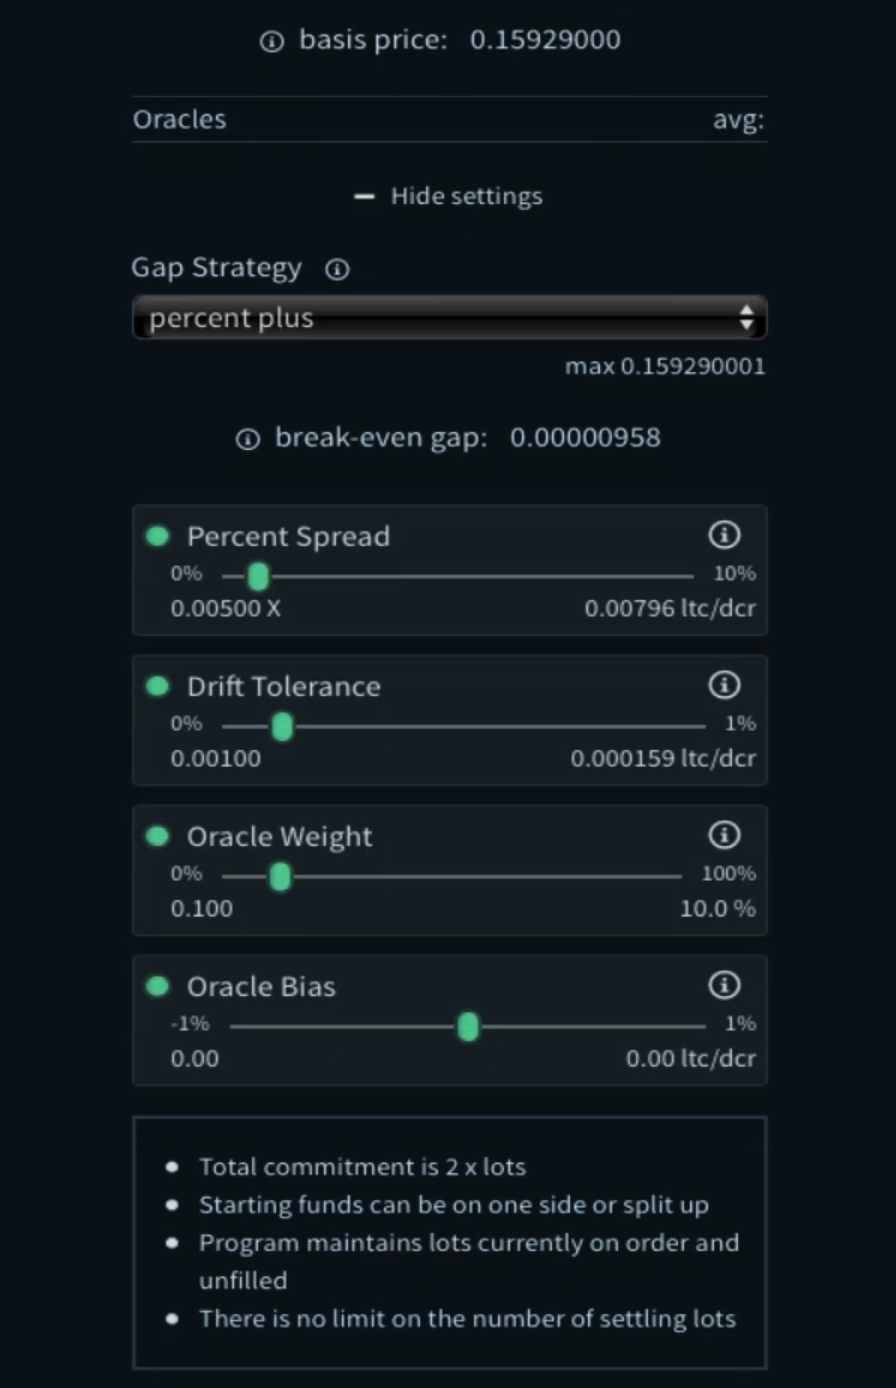Open the Oracle Bias info icon
Viewport: 896px width, 1388px height.
coord(724,985)
